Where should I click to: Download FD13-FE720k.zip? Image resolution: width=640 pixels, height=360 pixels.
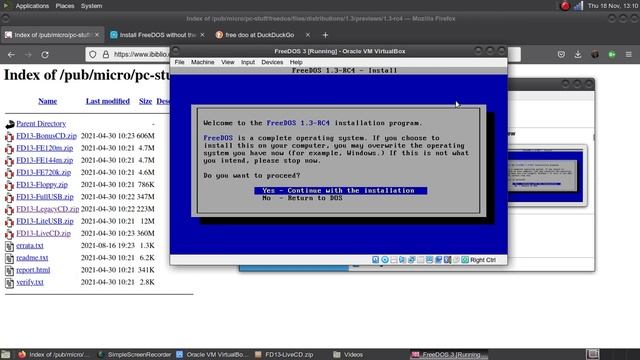(x=43, y=172)
